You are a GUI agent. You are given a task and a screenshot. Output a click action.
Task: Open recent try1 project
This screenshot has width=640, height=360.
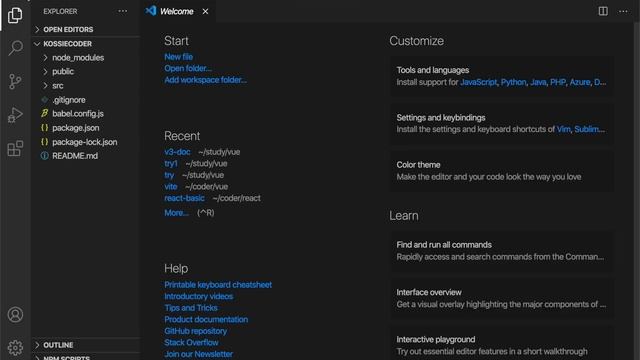[171, 163]
